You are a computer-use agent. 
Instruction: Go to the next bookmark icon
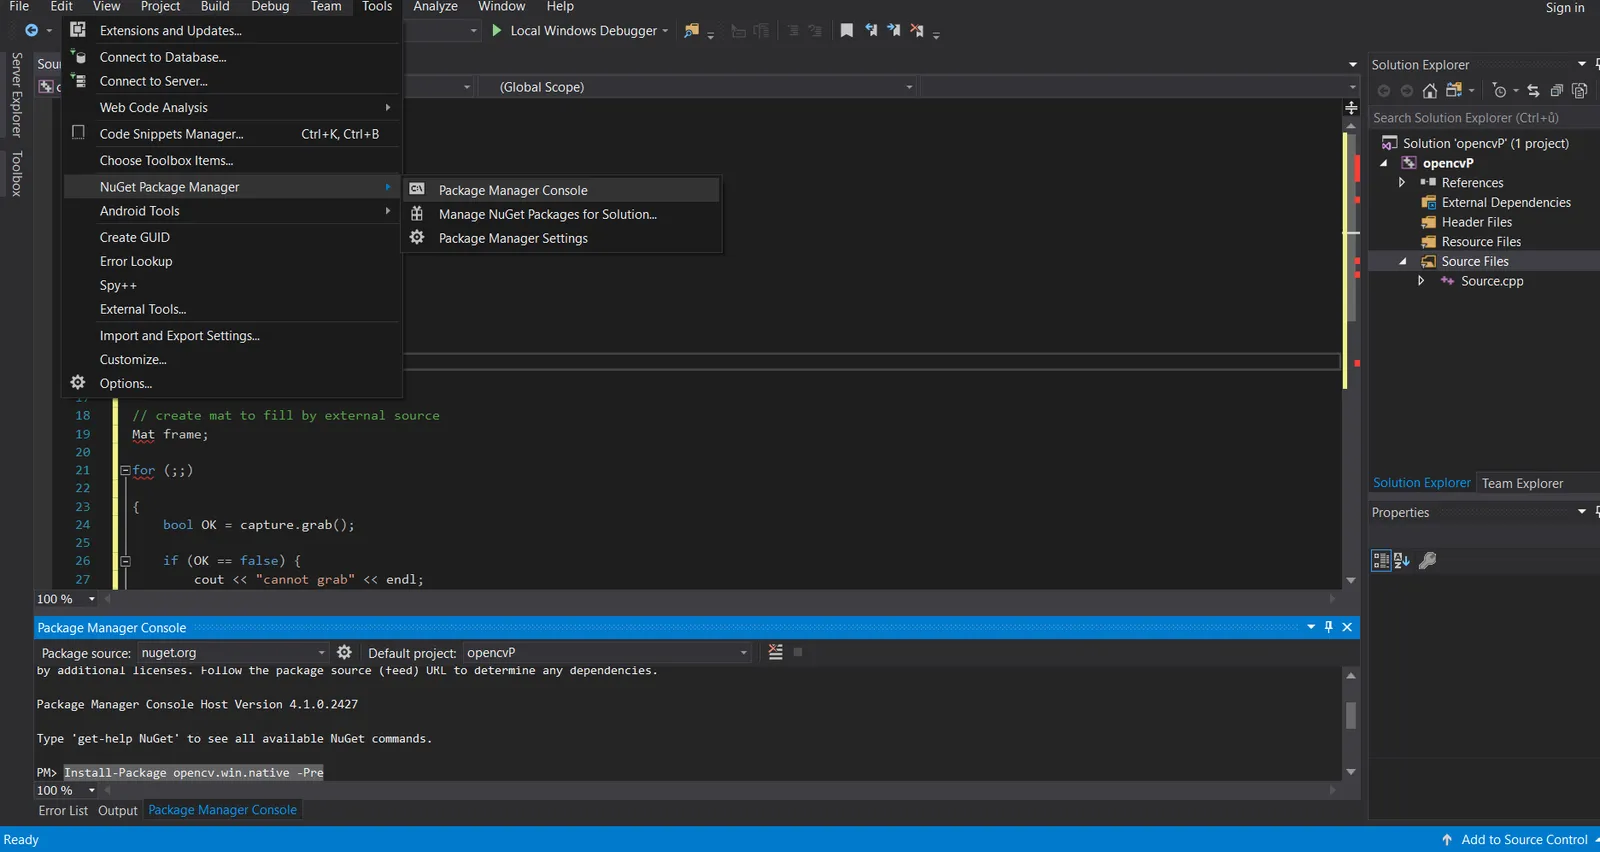894,31
